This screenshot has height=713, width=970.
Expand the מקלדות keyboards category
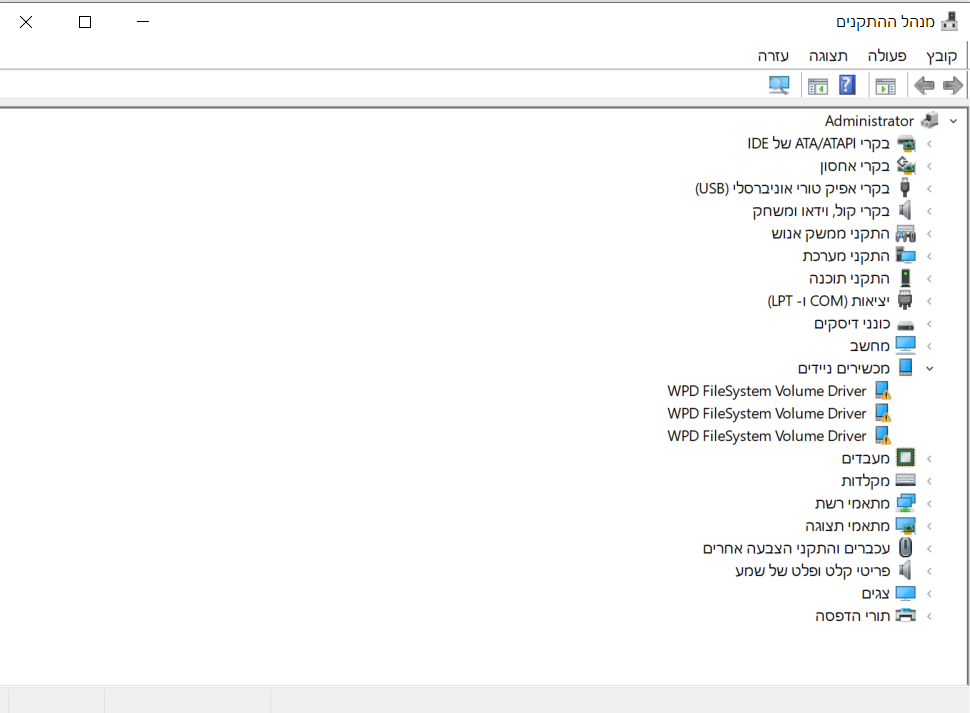[x=930, y=480]
